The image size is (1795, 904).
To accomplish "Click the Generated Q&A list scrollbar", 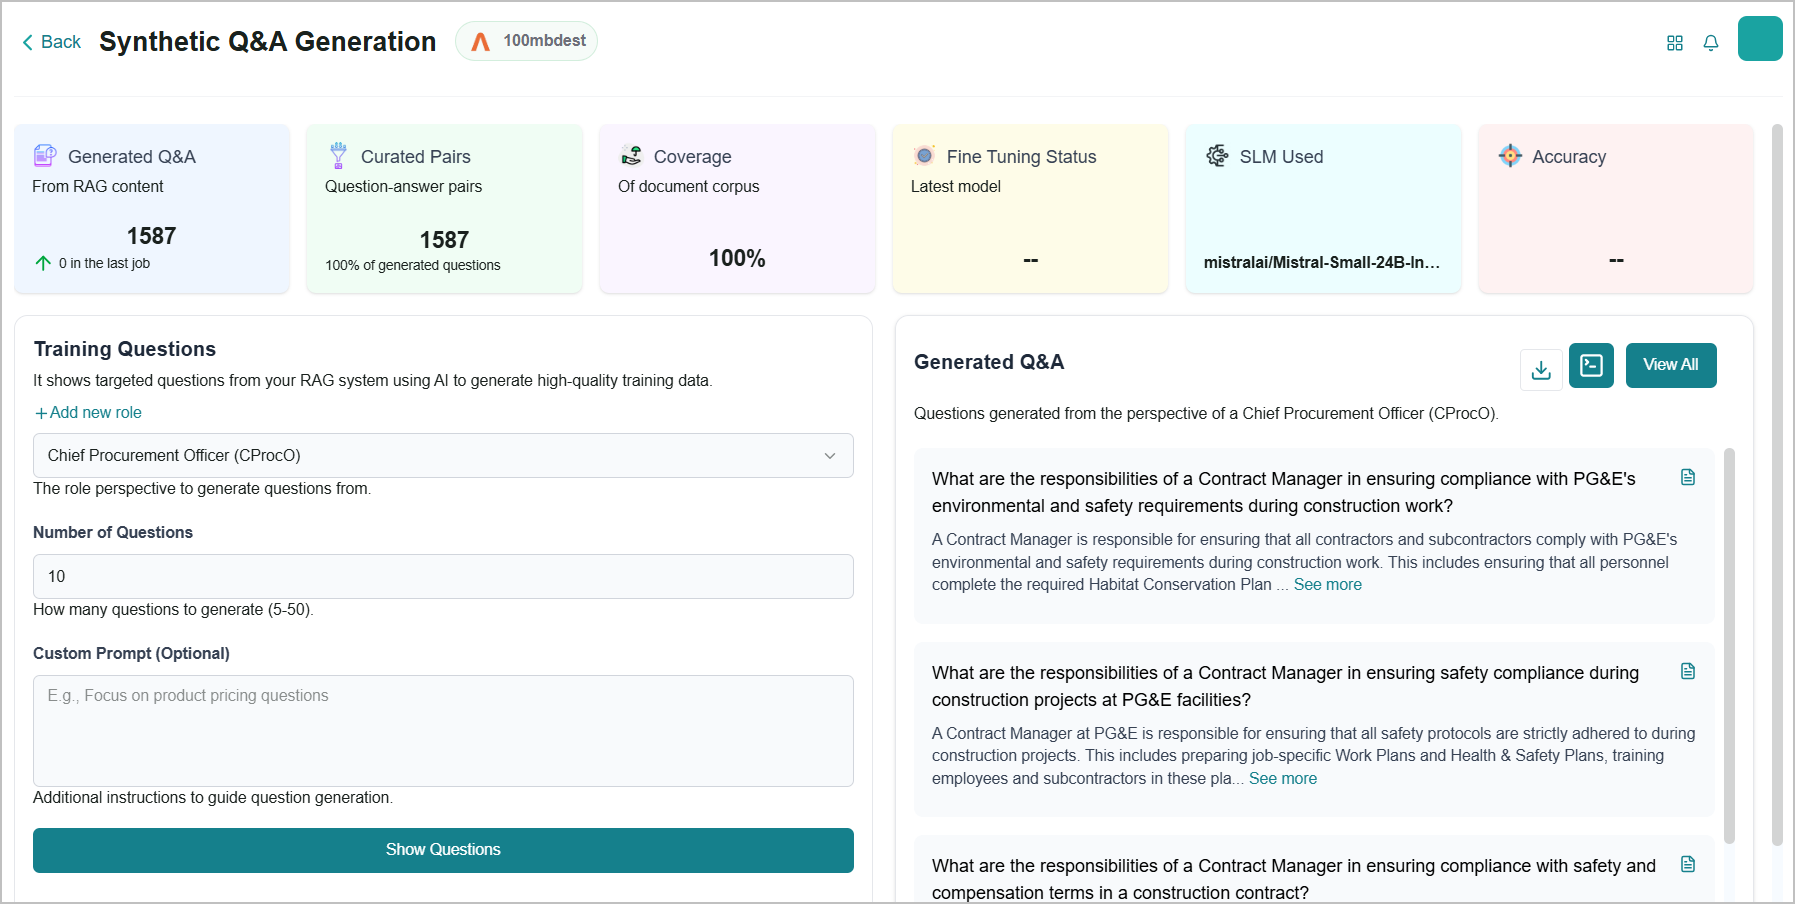I will click(1729, 645).
